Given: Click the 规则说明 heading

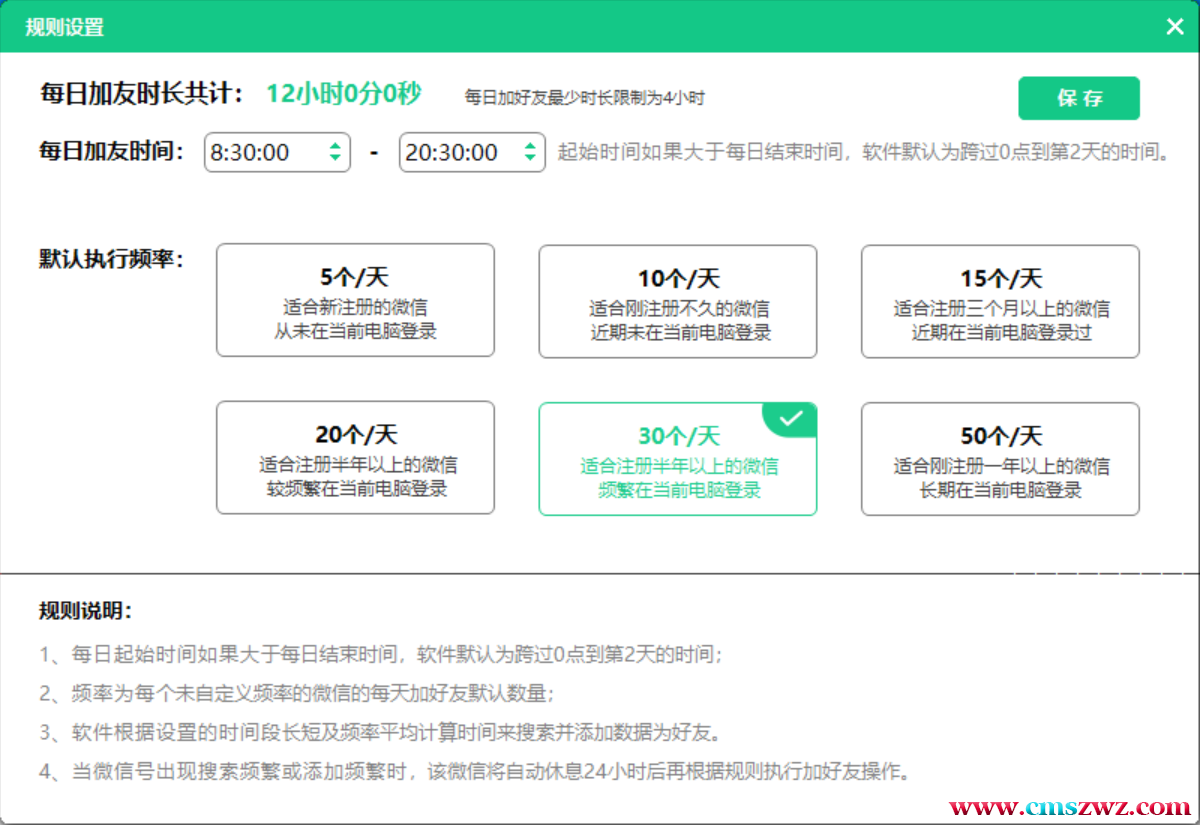Looking at the screenshot, I should point(85,611).
